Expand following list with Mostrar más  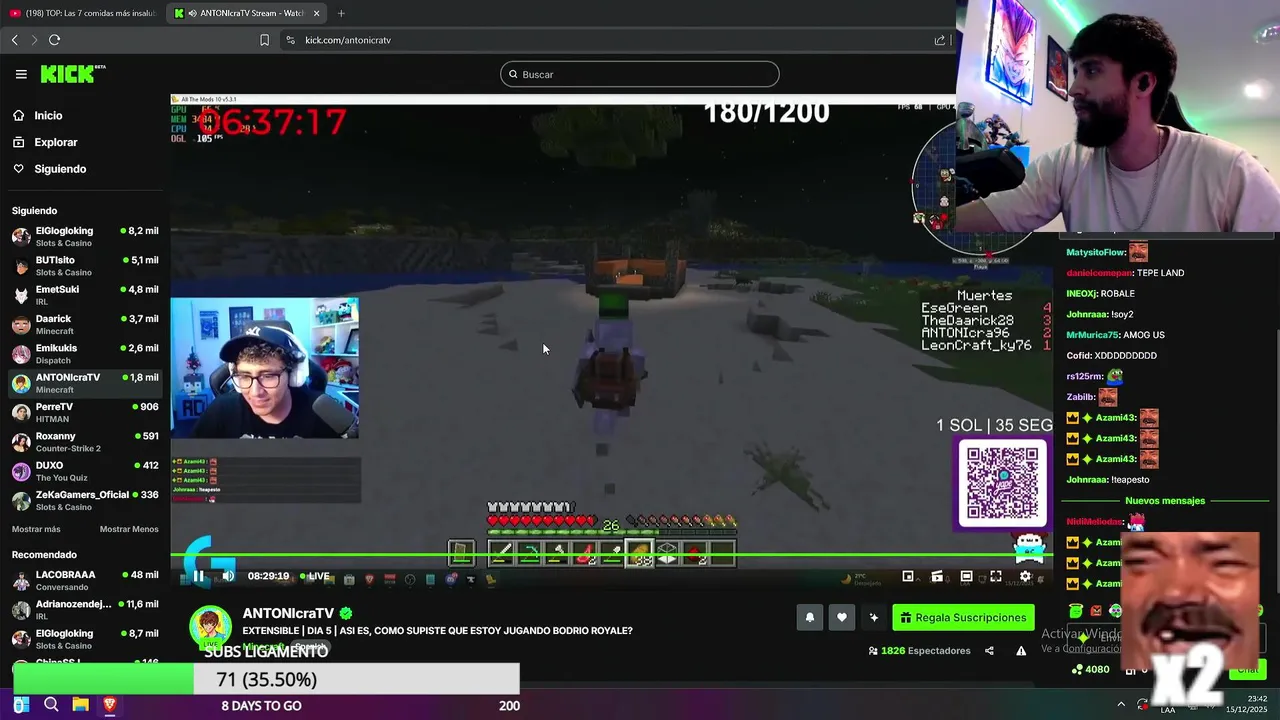(x=36, y=529)
